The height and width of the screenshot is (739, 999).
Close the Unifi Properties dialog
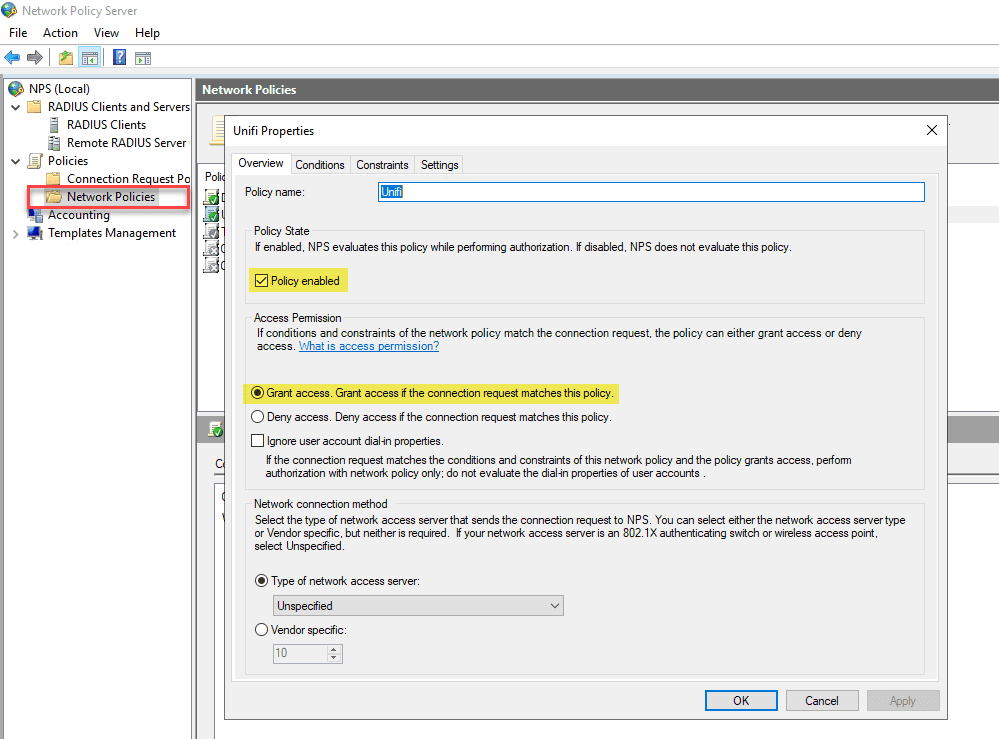click(x=931, y=130)
